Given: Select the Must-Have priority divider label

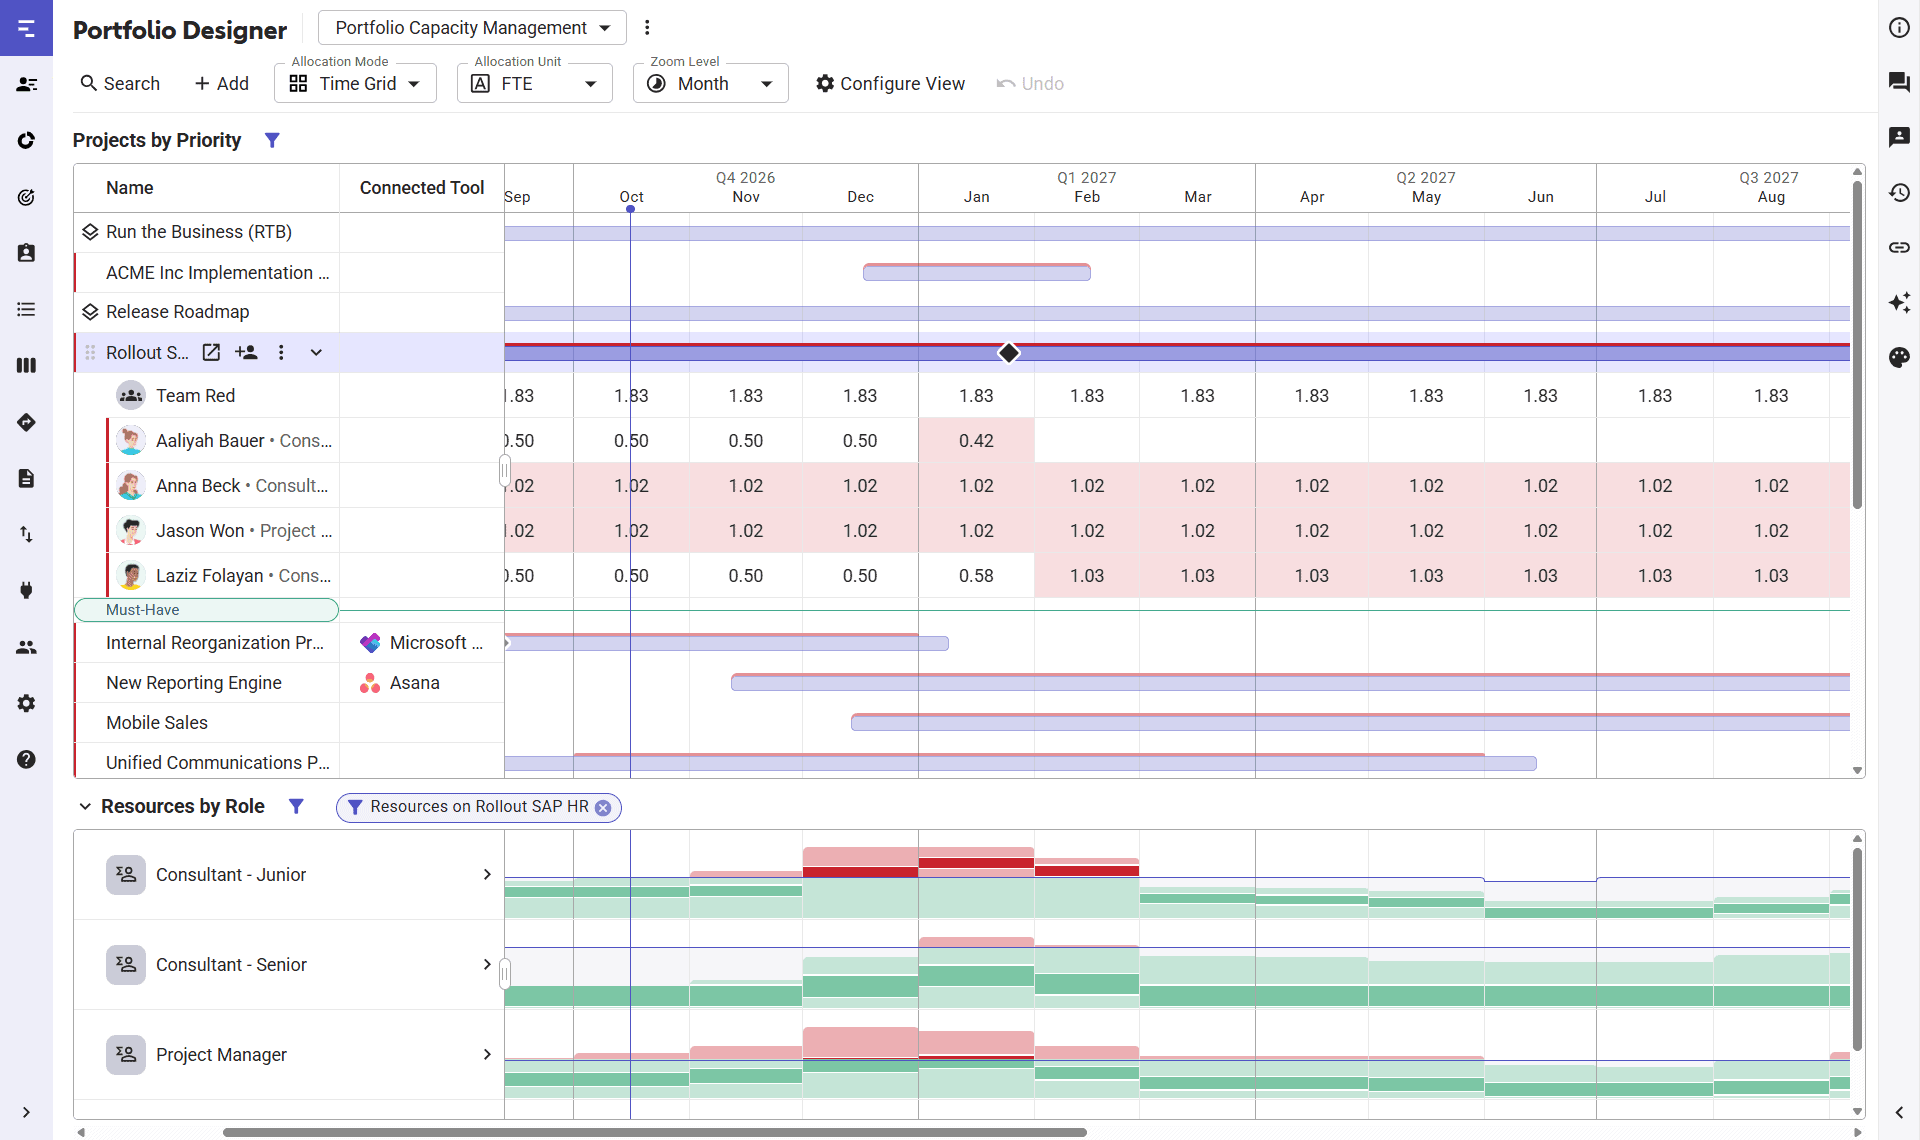Looking at the screenshot, I should coord(206,610).
